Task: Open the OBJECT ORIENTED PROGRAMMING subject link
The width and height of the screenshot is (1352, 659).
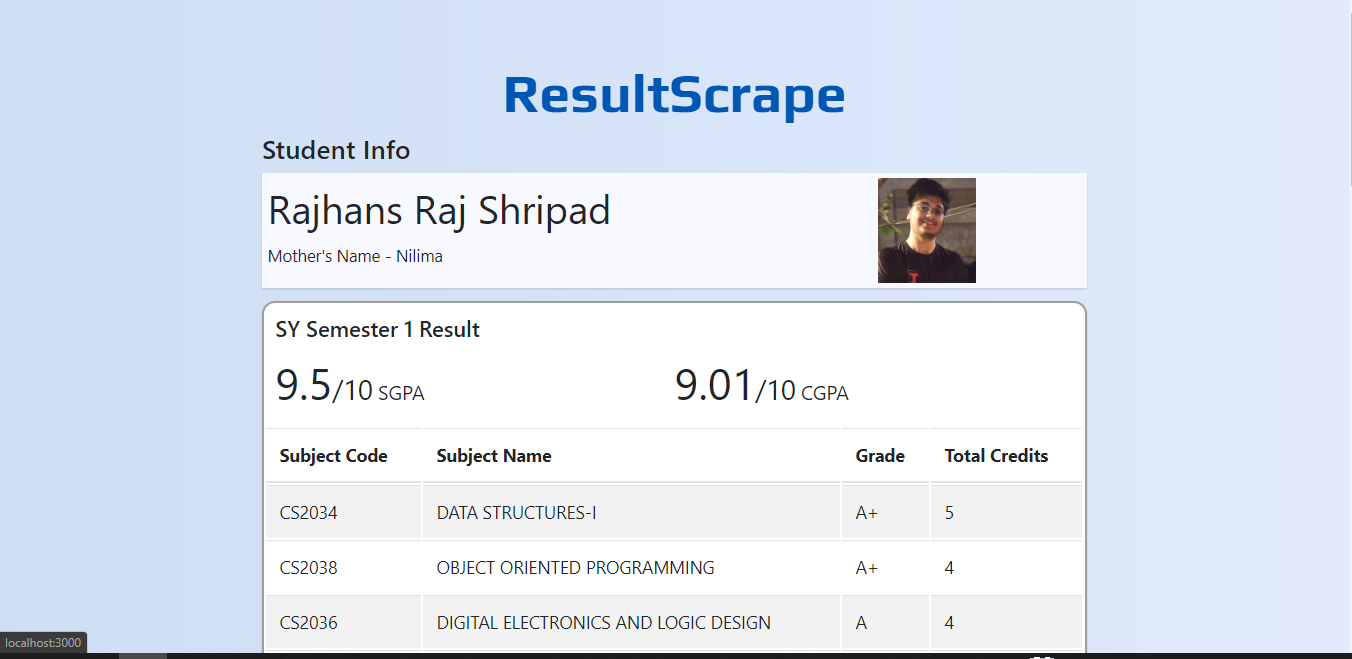Action: [575, 567]
